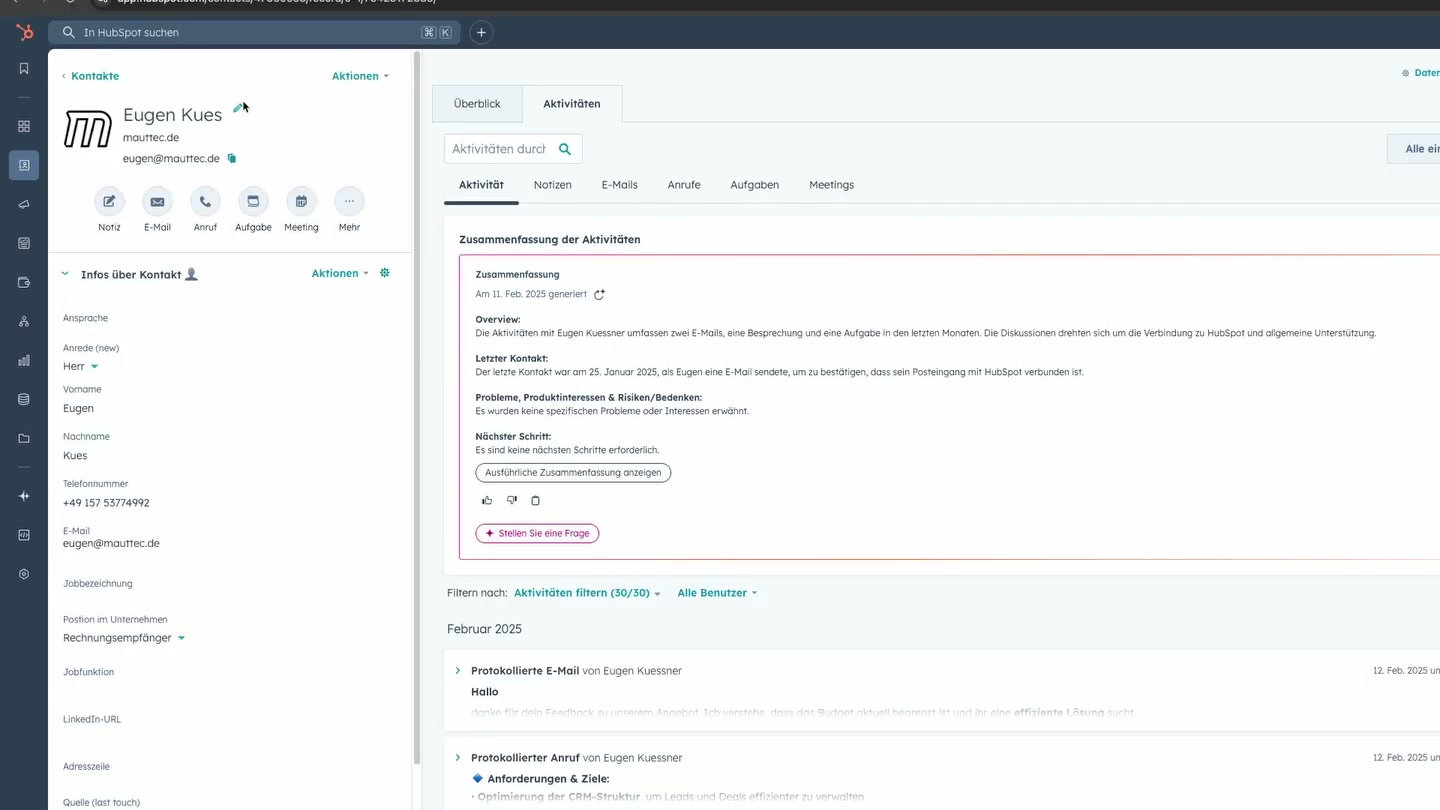Click Ausführliche Zusammenfassung anzeigen
Viewport: 1440px width, 810px height.
point(572,472)
